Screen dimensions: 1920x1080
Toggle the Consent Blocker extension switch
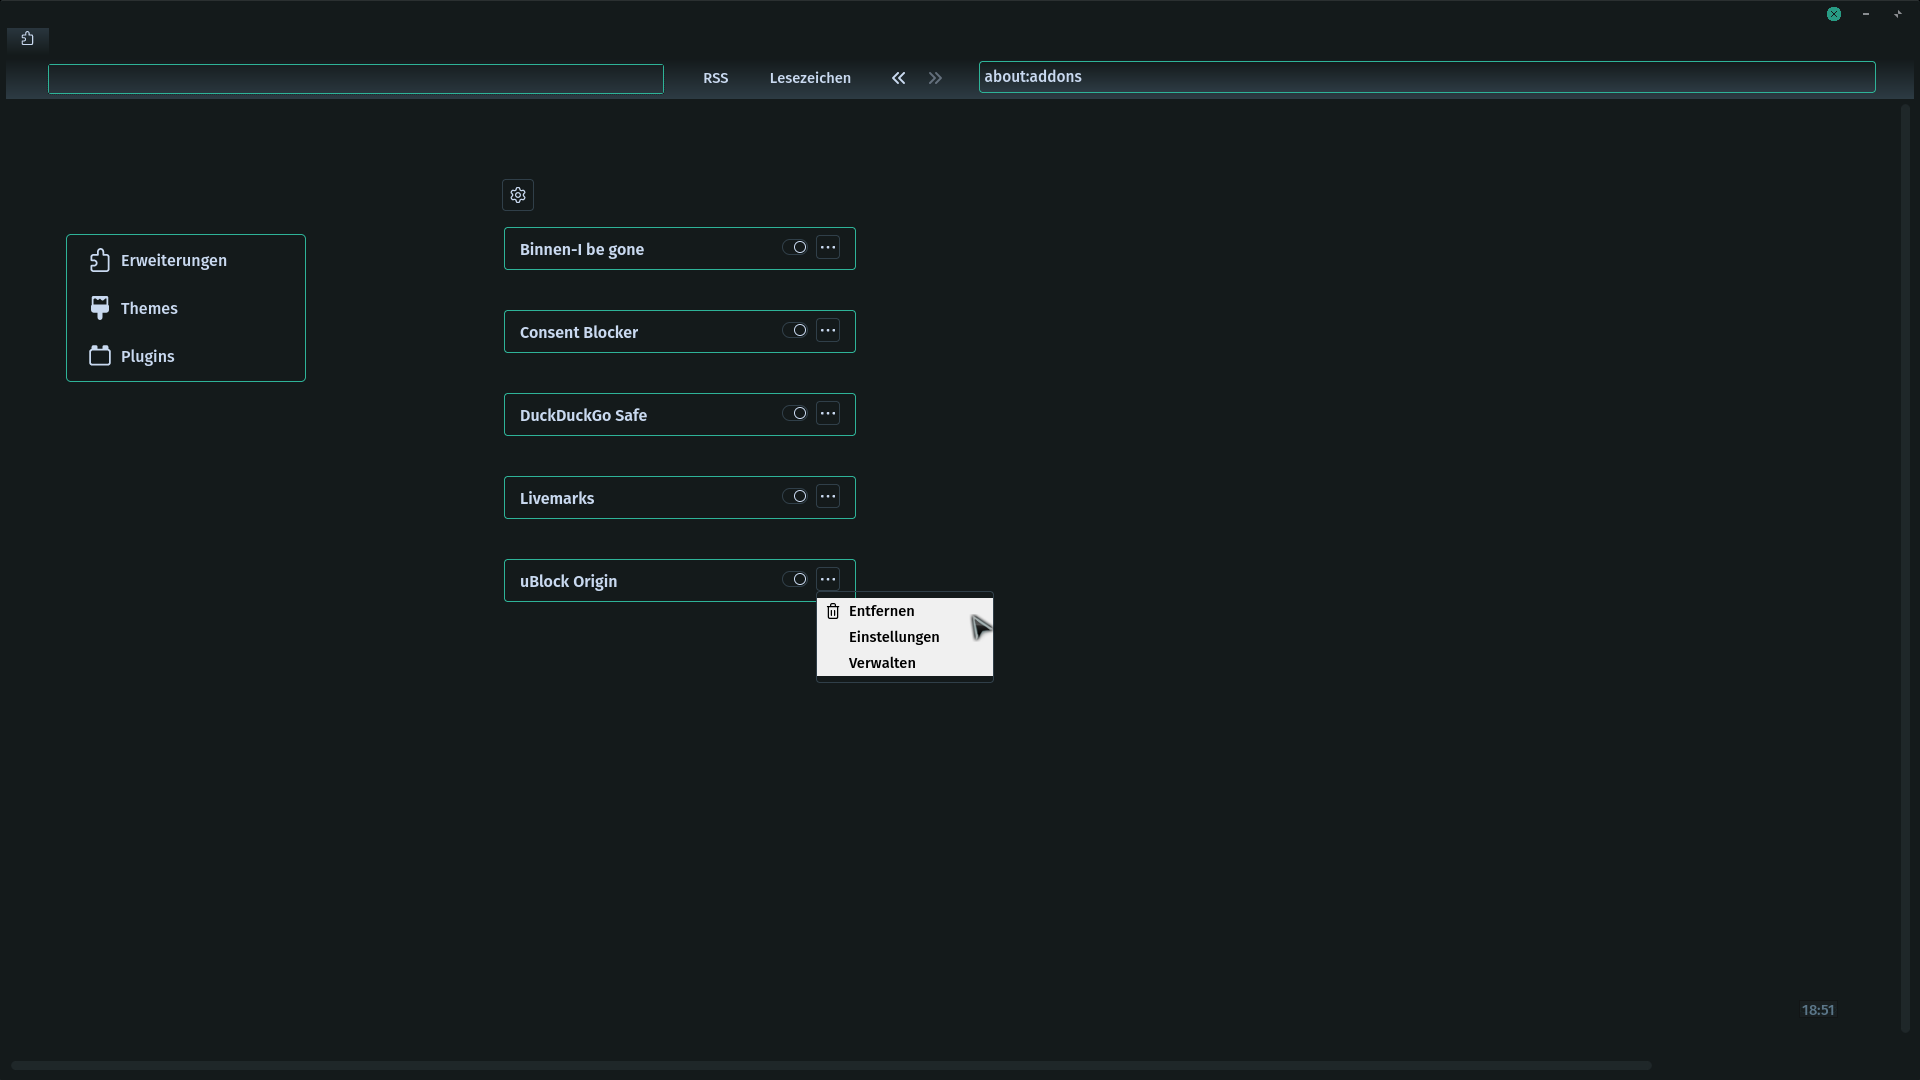point(795,330)
